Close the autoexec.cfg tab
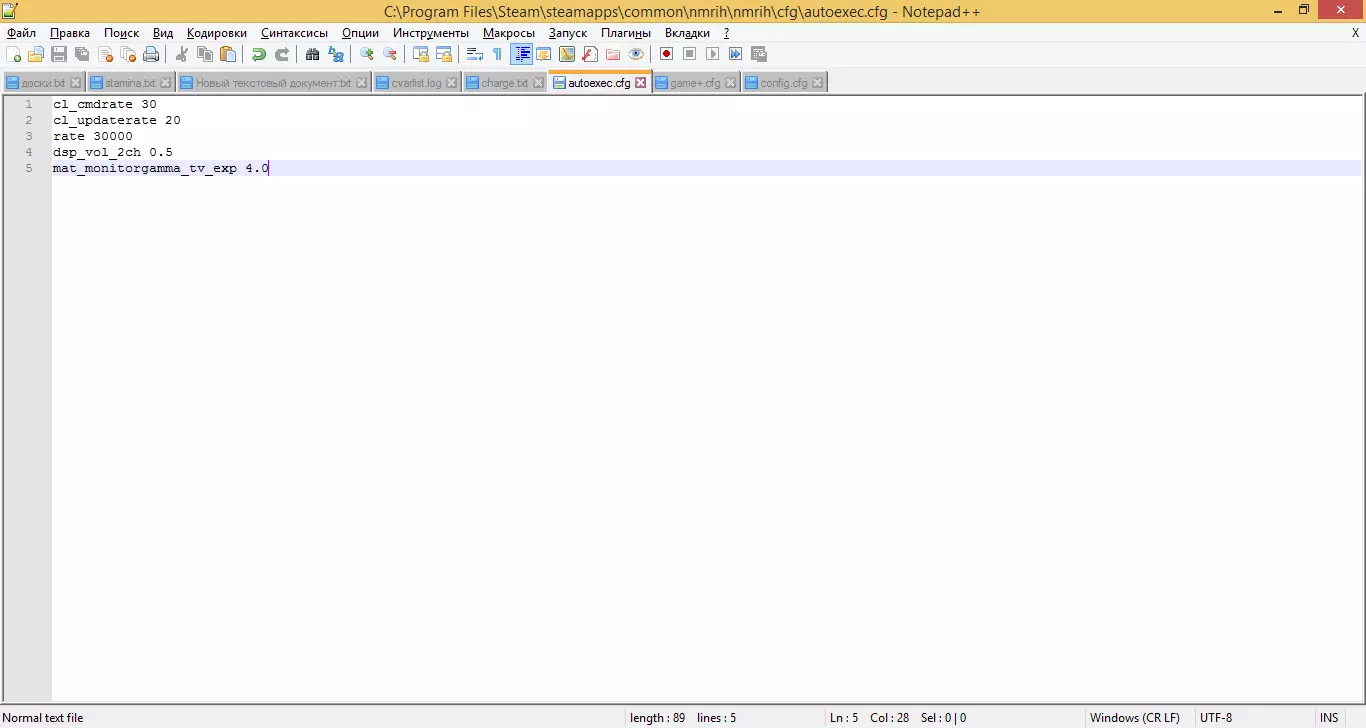 [641, 83]
